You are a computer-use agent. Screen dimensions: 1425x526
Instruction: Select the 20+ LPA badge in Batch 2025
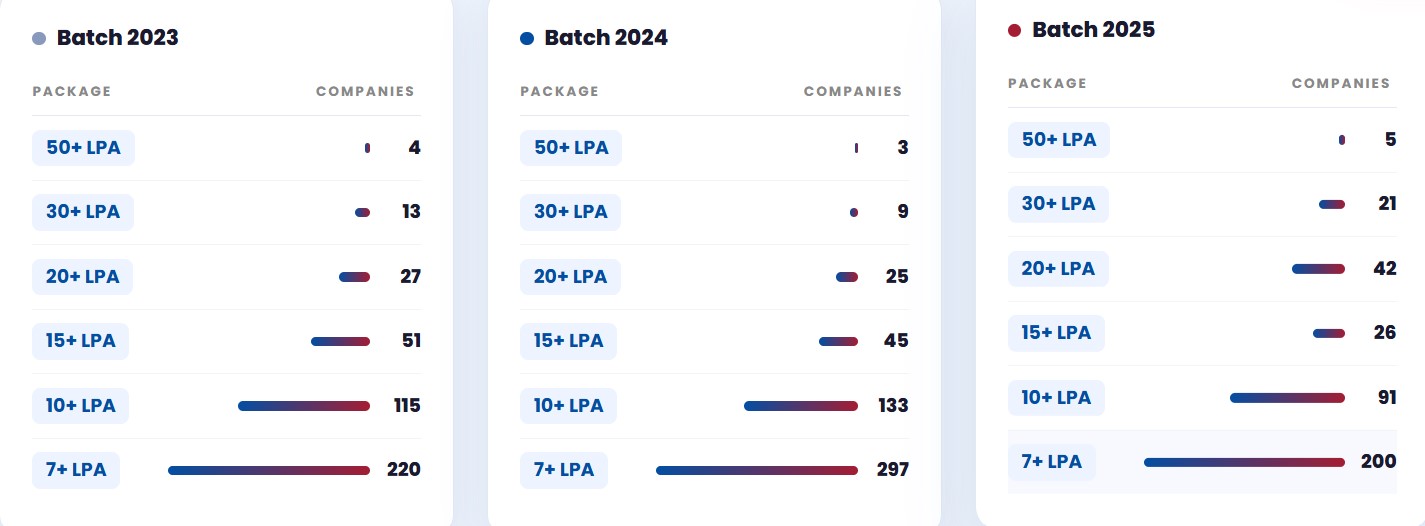[1058, 269]
